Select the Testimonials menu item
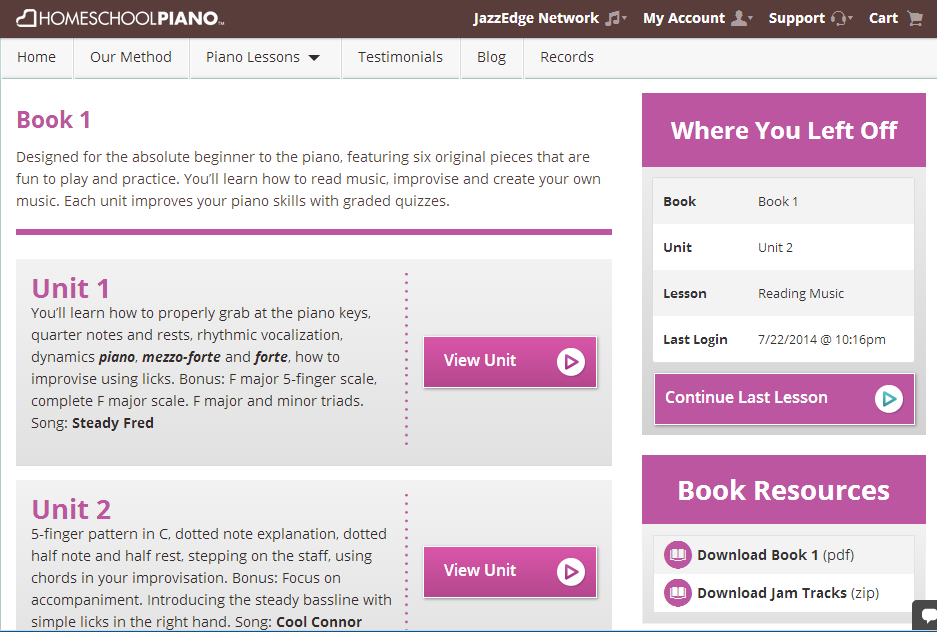This screenshot has height=632, width=937. 400,57
